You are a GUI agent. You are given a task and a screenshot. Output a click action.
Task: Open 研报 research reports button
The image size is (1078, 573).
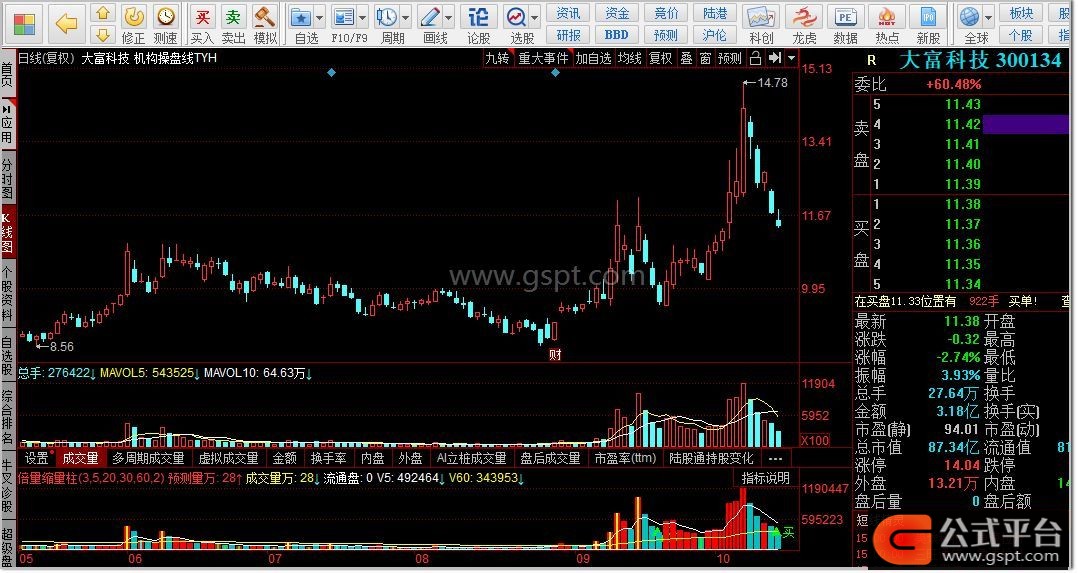[569, 34]
